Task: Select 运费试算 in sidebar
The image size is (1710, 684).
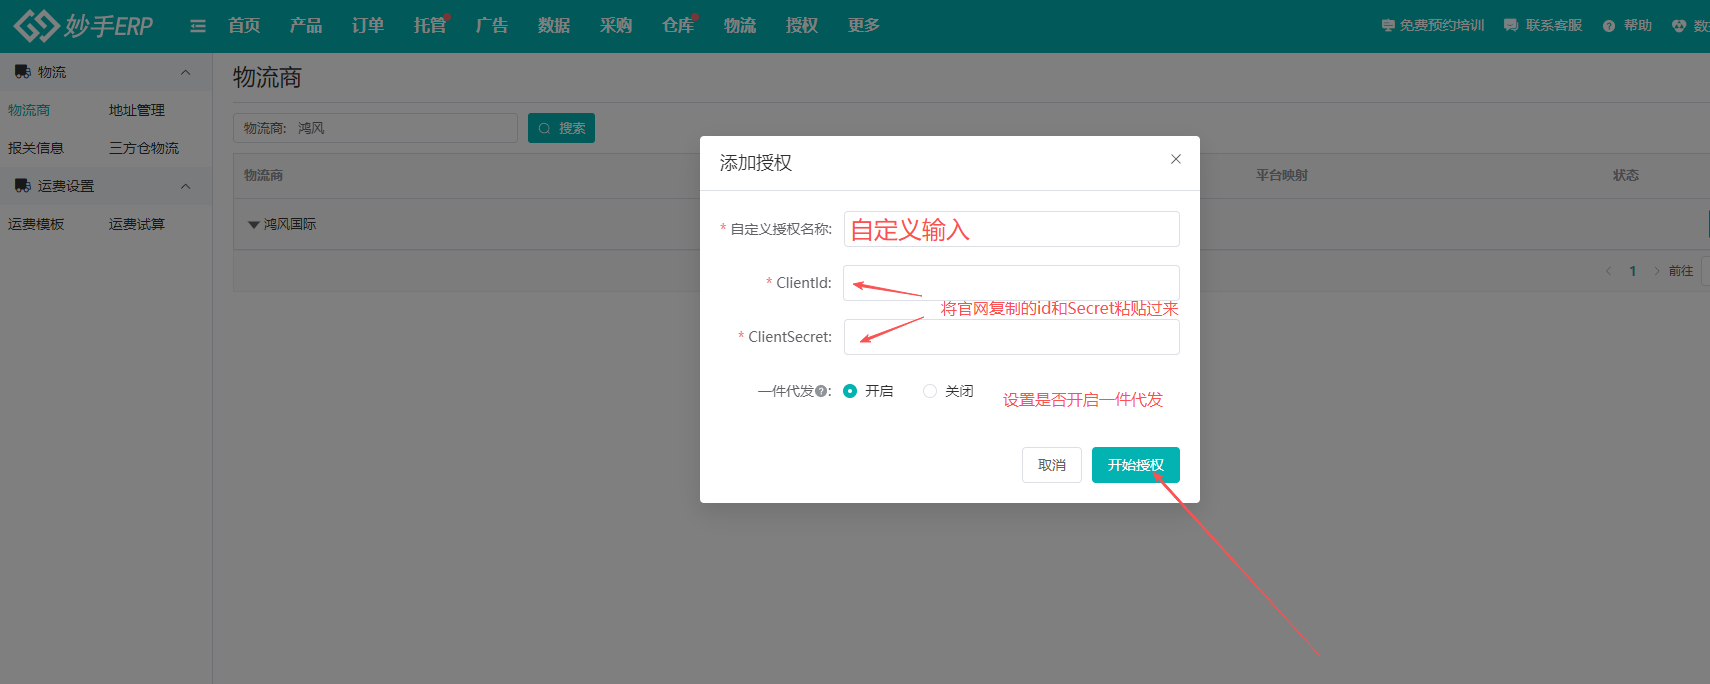Action: [137, 224]
